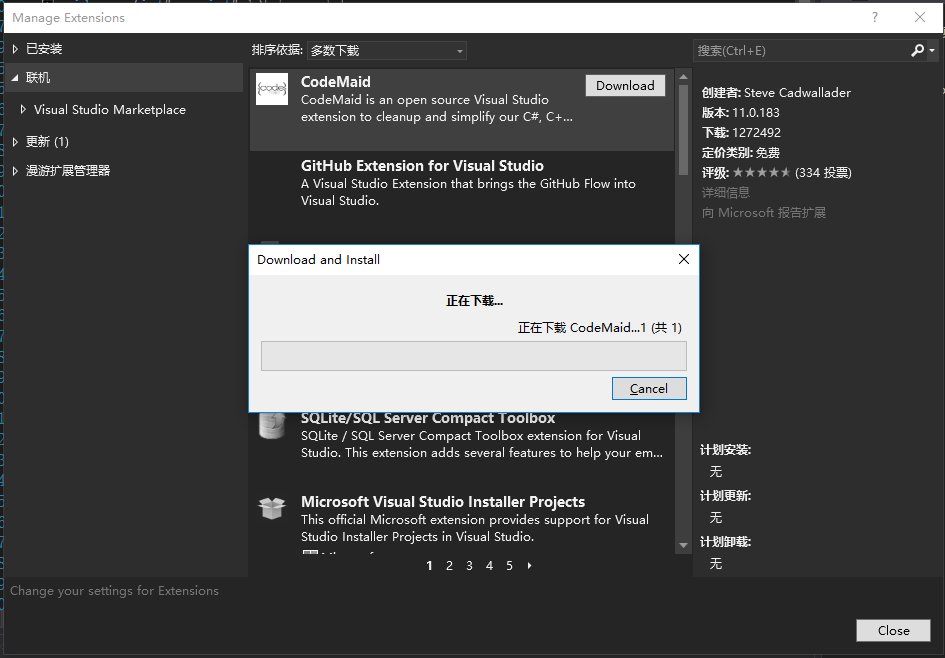The width and height of the screenshot is (945, 658).
Task: Go to results page 3
Action: (x=469, y=566)
